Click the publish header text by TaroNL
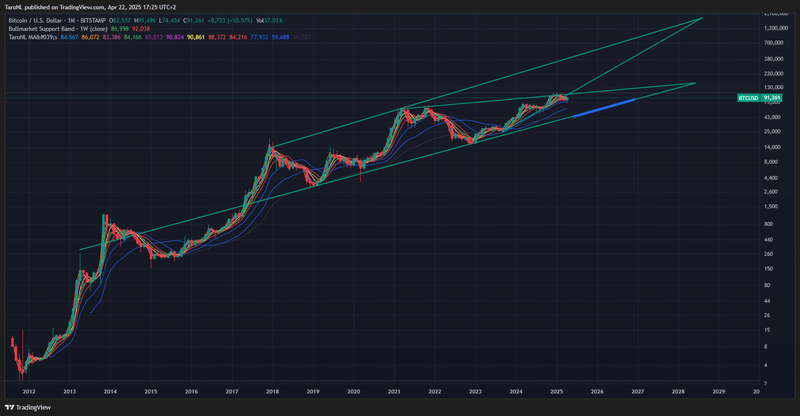This screenshot has height=416, width=800. [90, 7]
